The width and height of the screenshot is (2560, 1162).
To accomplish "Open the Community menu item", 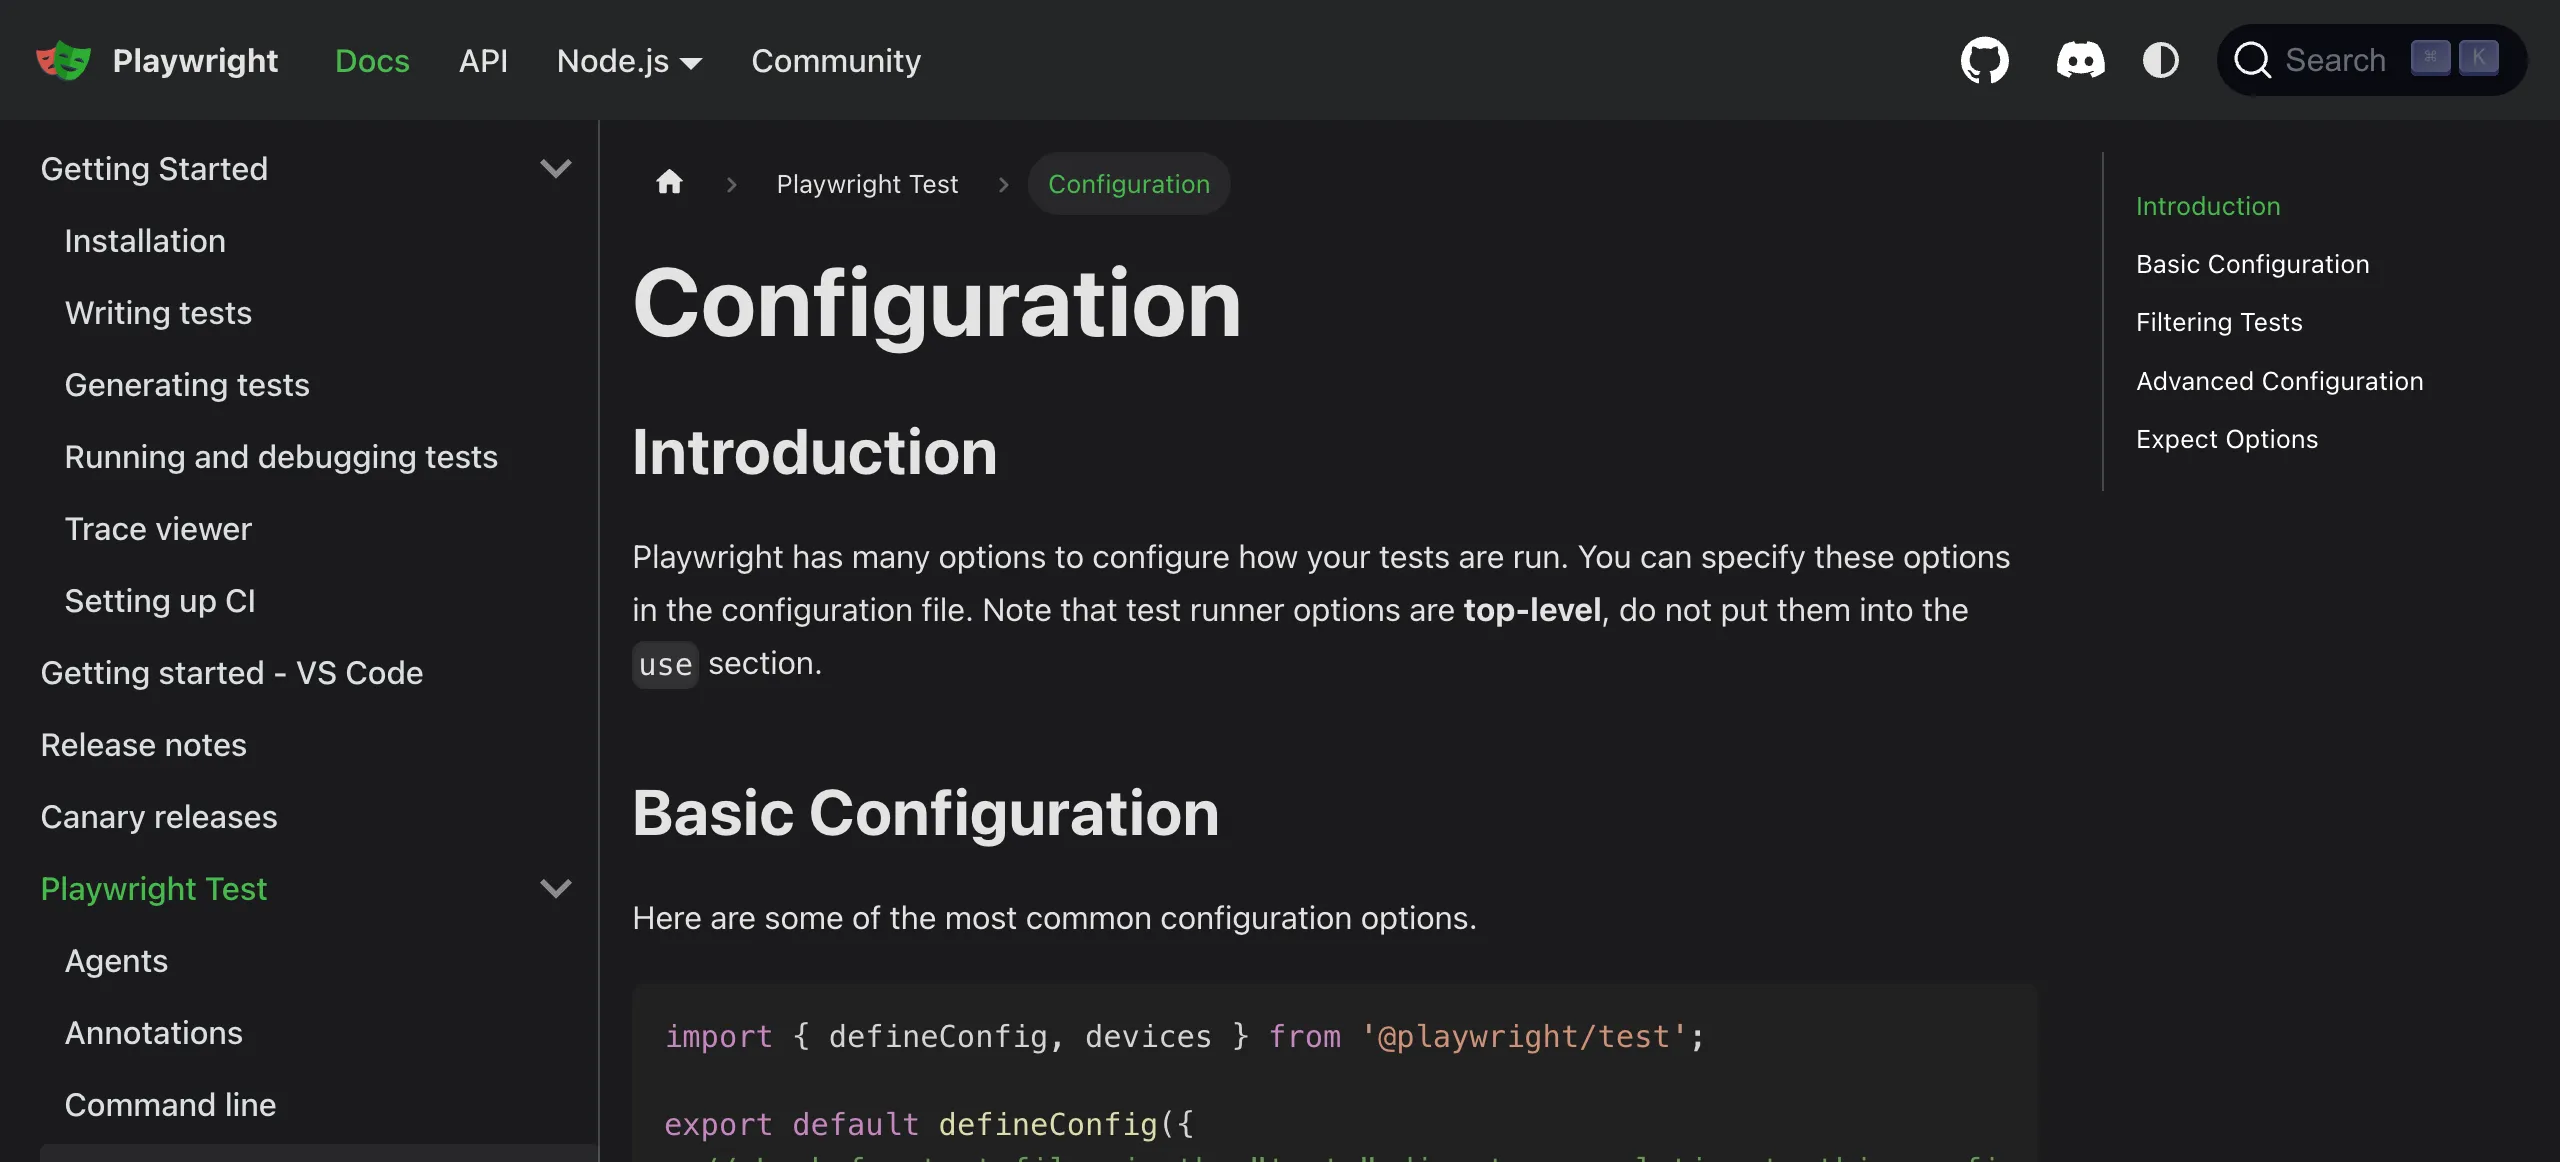I will pyautogui.click(x=836, y=61).
